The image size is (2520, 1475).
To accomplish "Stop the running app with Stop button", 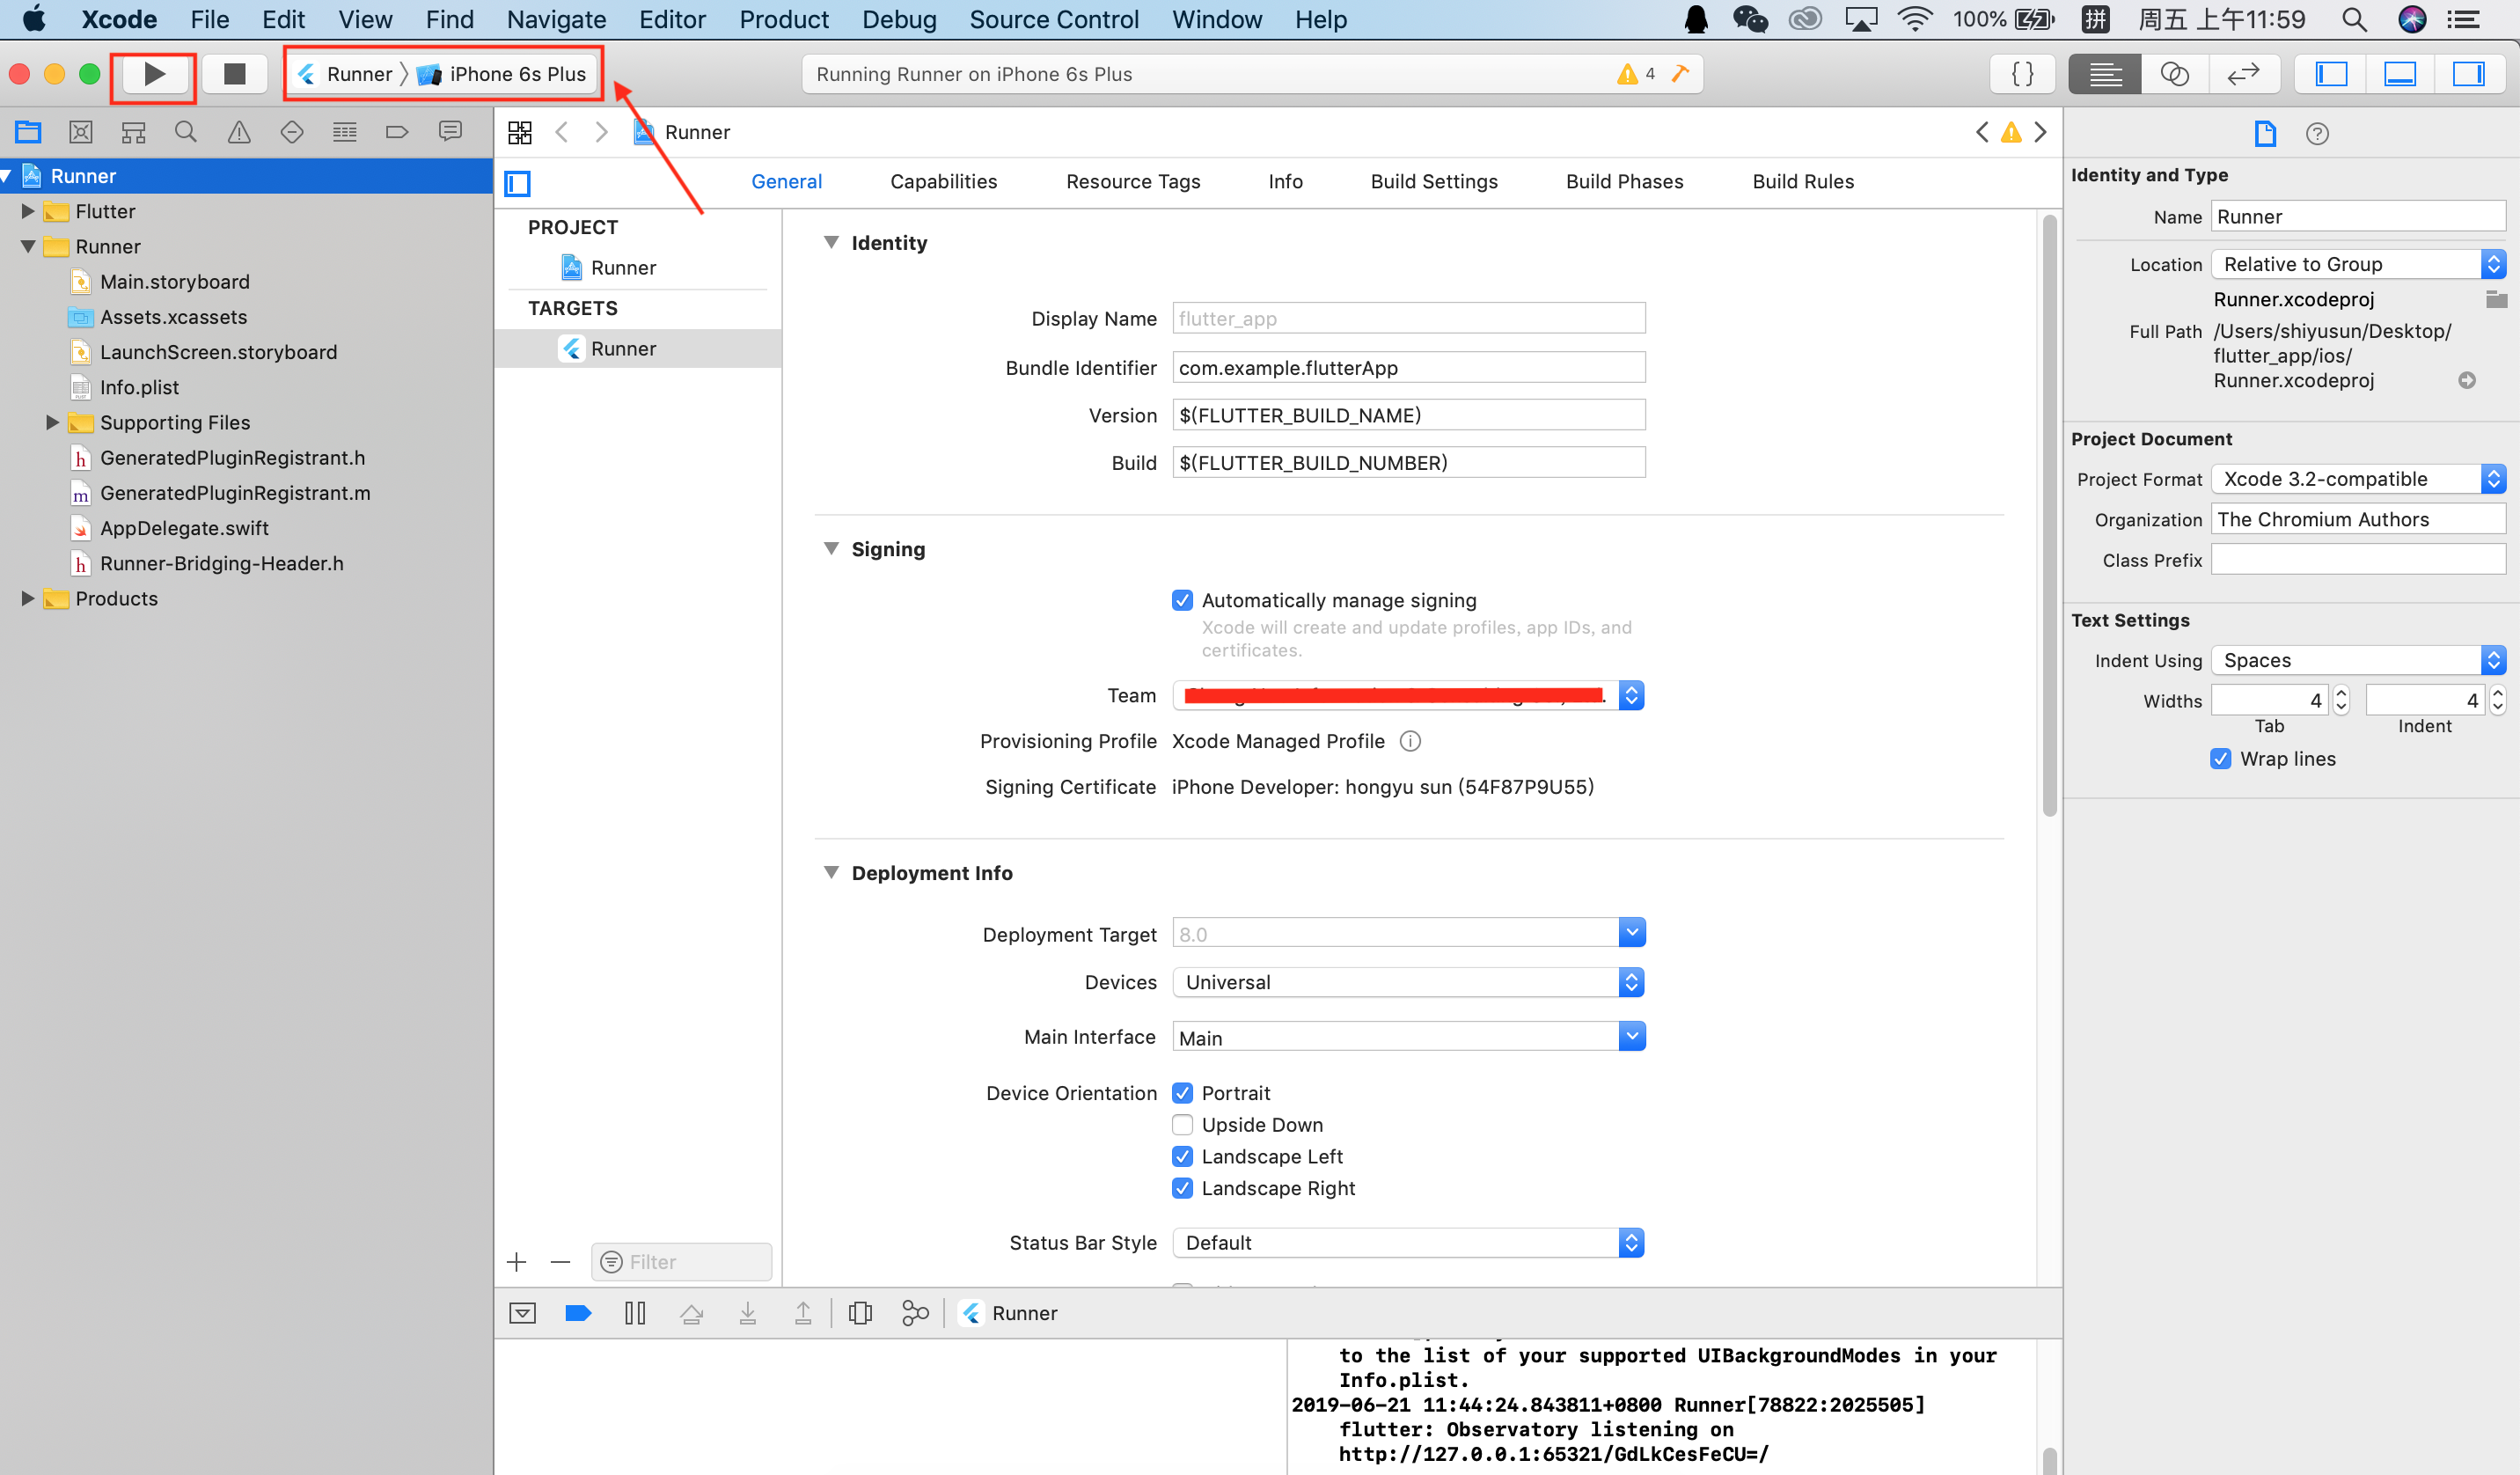I will (234, 74).
